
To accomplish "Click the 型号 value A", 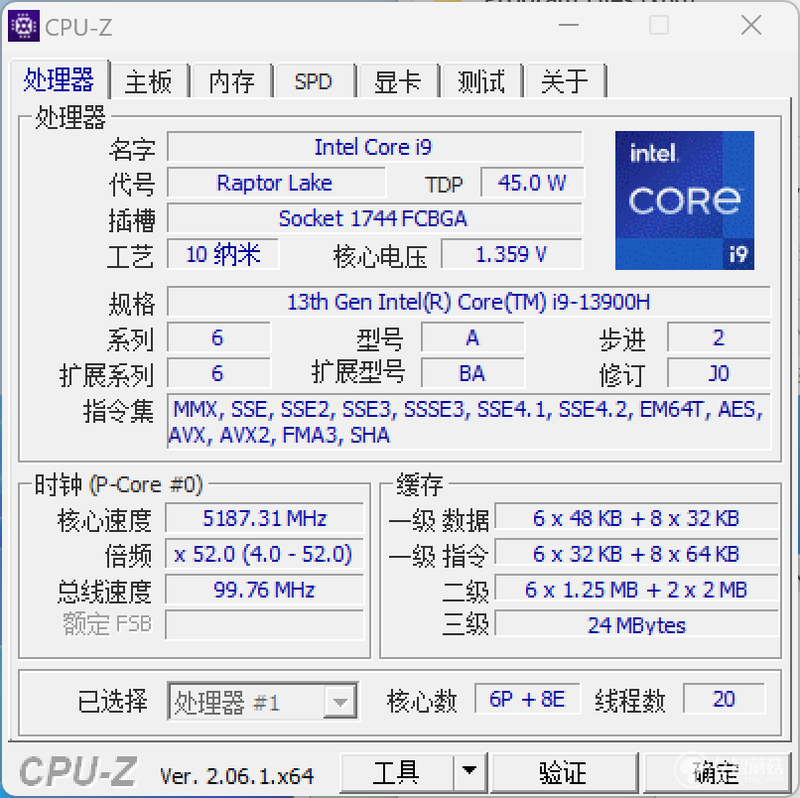I will (x=472, y=338).
